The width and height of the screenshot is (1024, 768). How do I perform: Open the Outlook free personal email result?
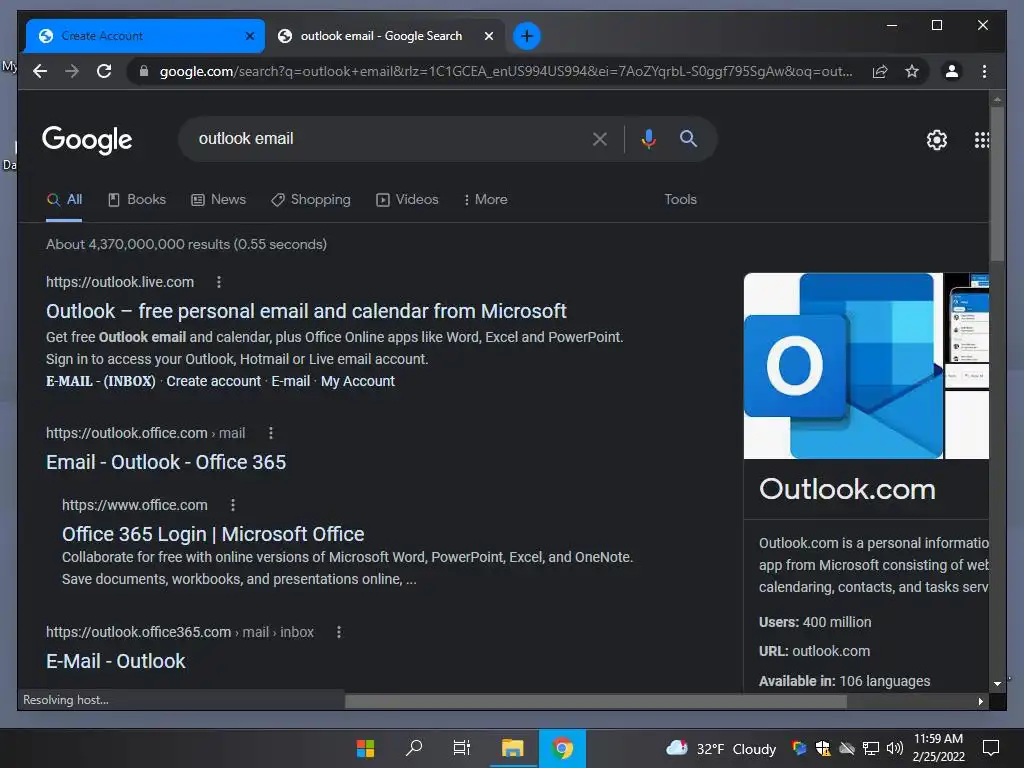(306, 312)
